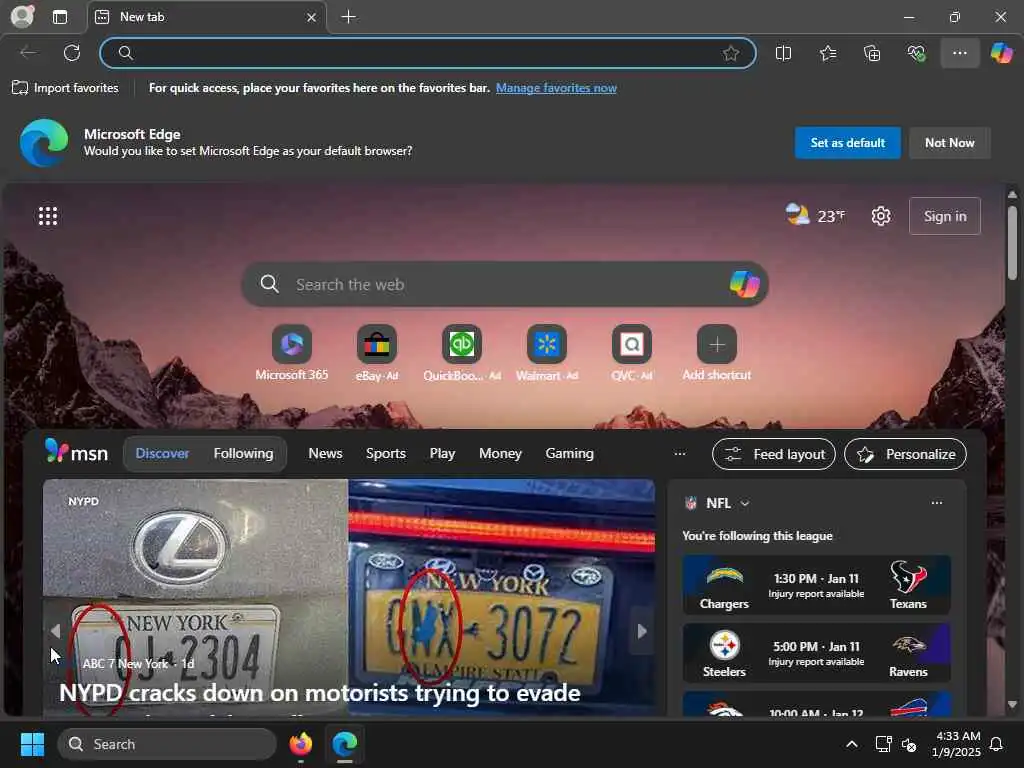This screenshot has height=768, width=1024.
Task: Open the Play tab
Action: tap(442, 453)
